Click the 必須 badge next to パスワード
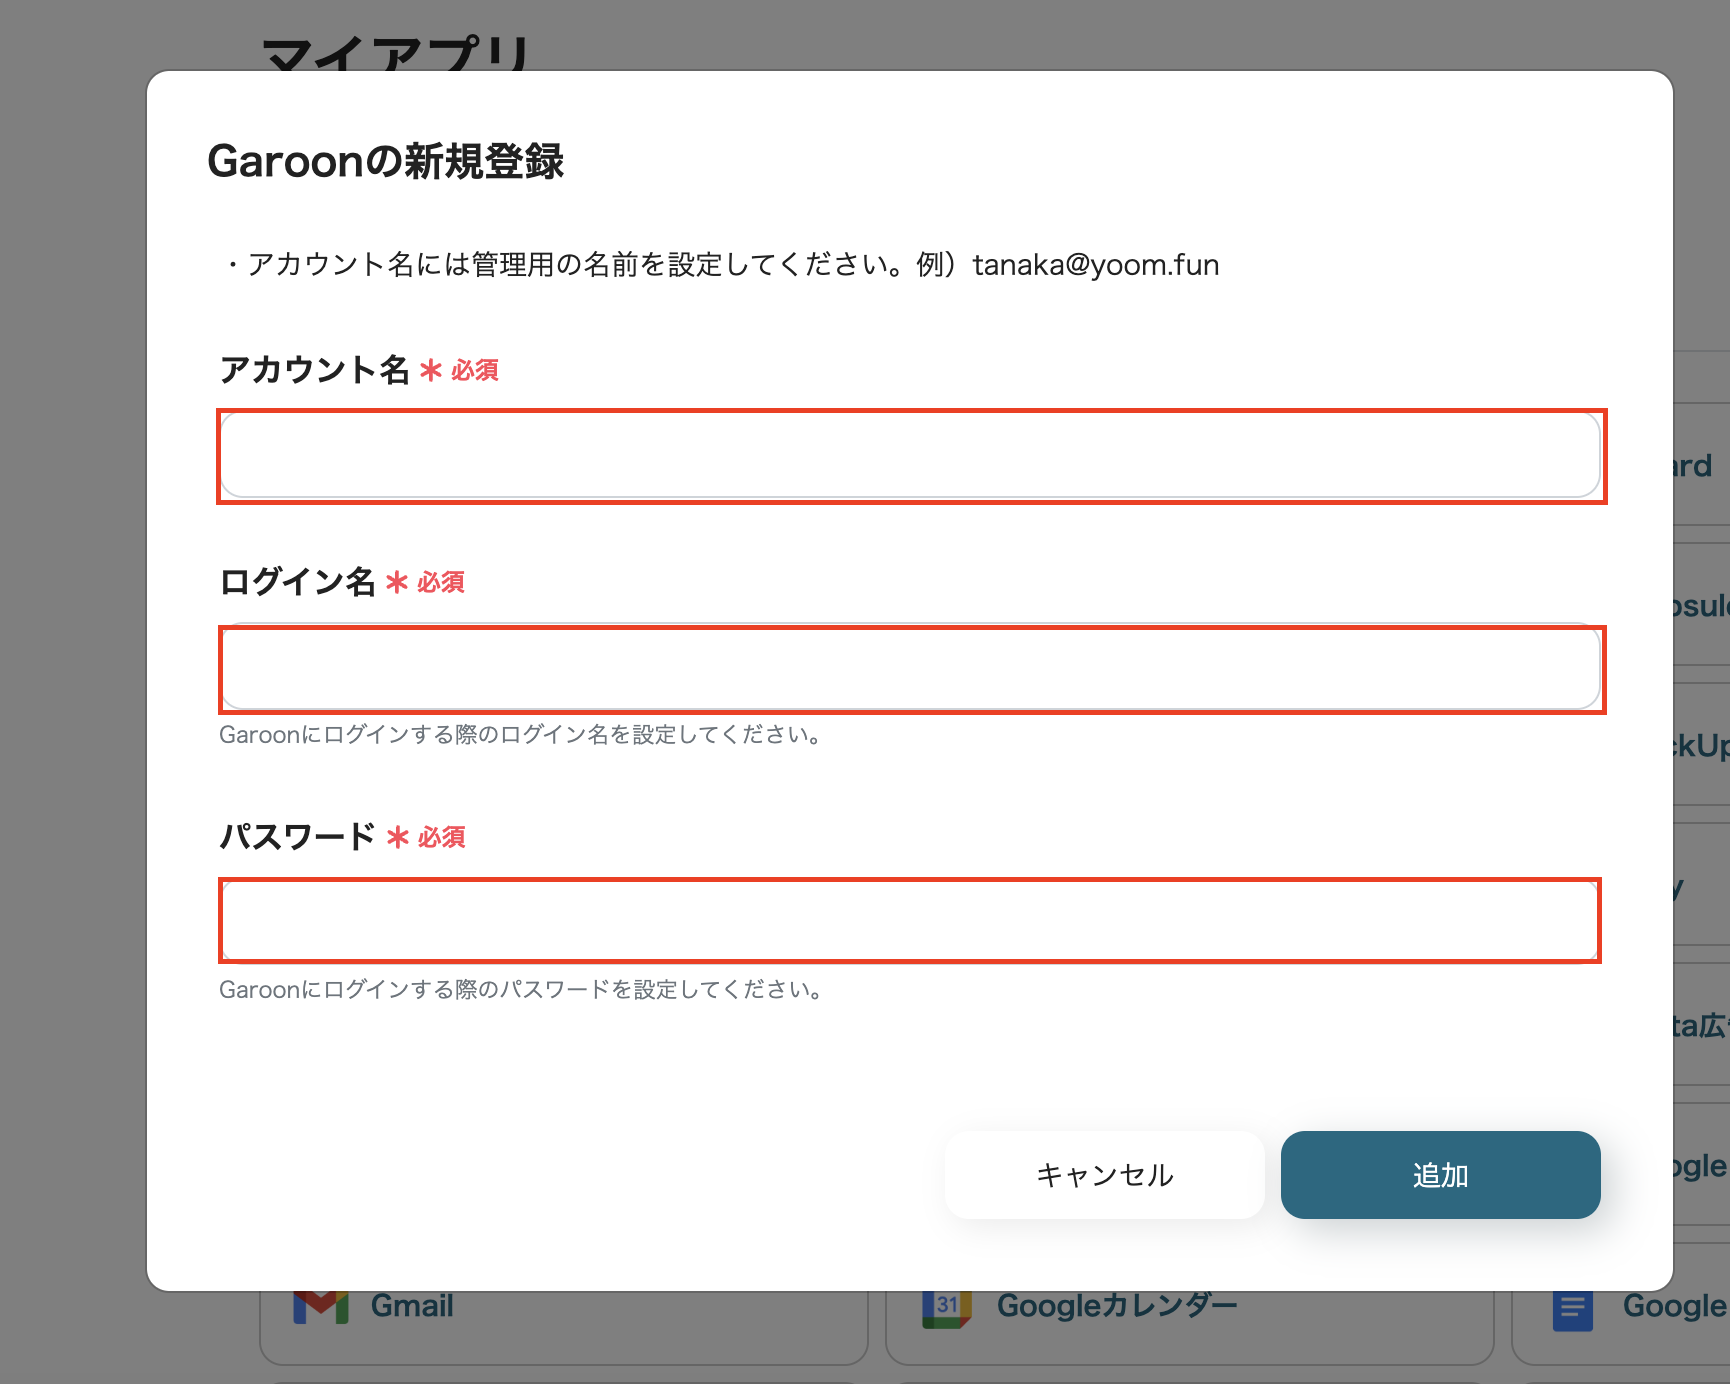This screenshot has width=1730, height=1384. point(440,838)
